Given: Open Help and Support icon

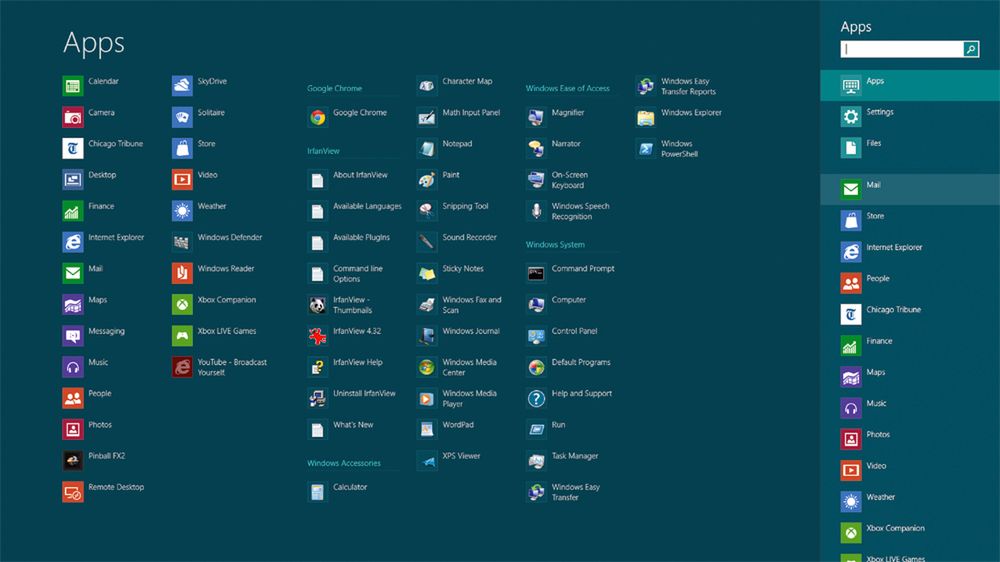Looking at the screenshot, I should [x=536, y=398].
